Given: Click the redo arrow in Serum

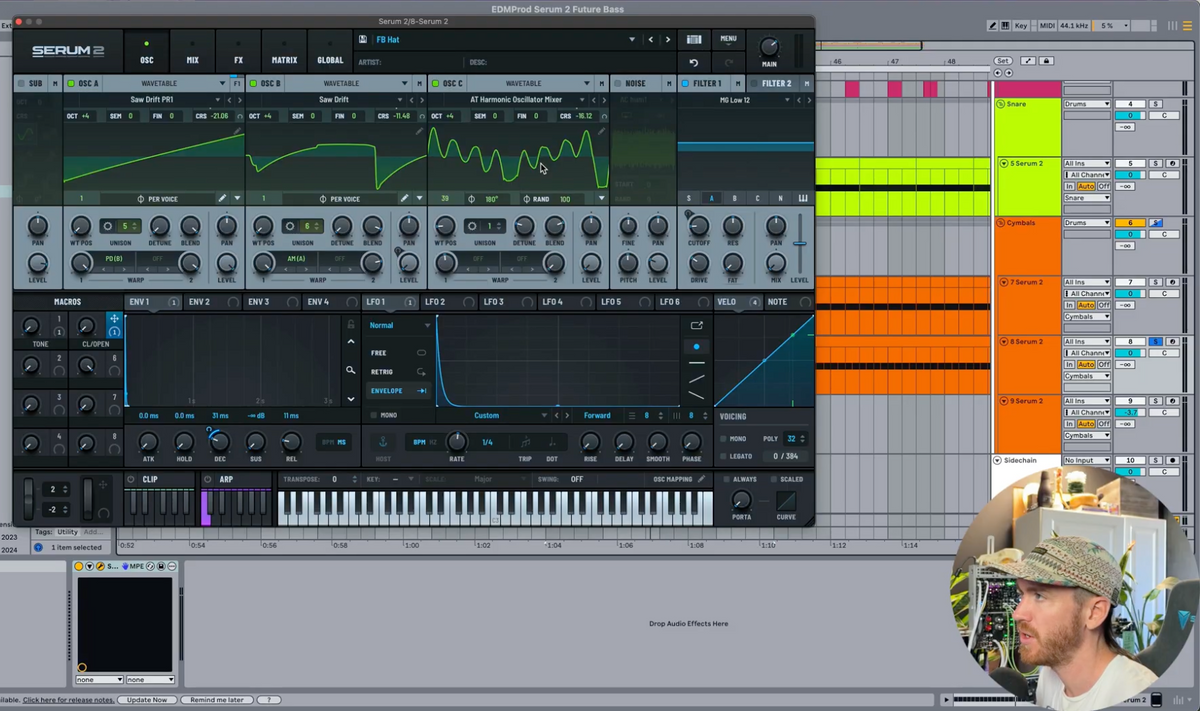Looking at the screenshot, I should pos(729,62).
